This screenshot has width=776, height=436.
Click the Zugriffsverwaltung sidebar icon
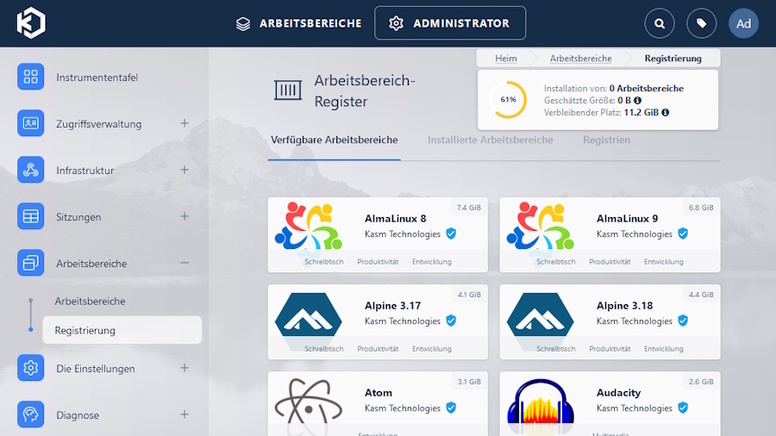pyautogui.click(x=30, y=123)
